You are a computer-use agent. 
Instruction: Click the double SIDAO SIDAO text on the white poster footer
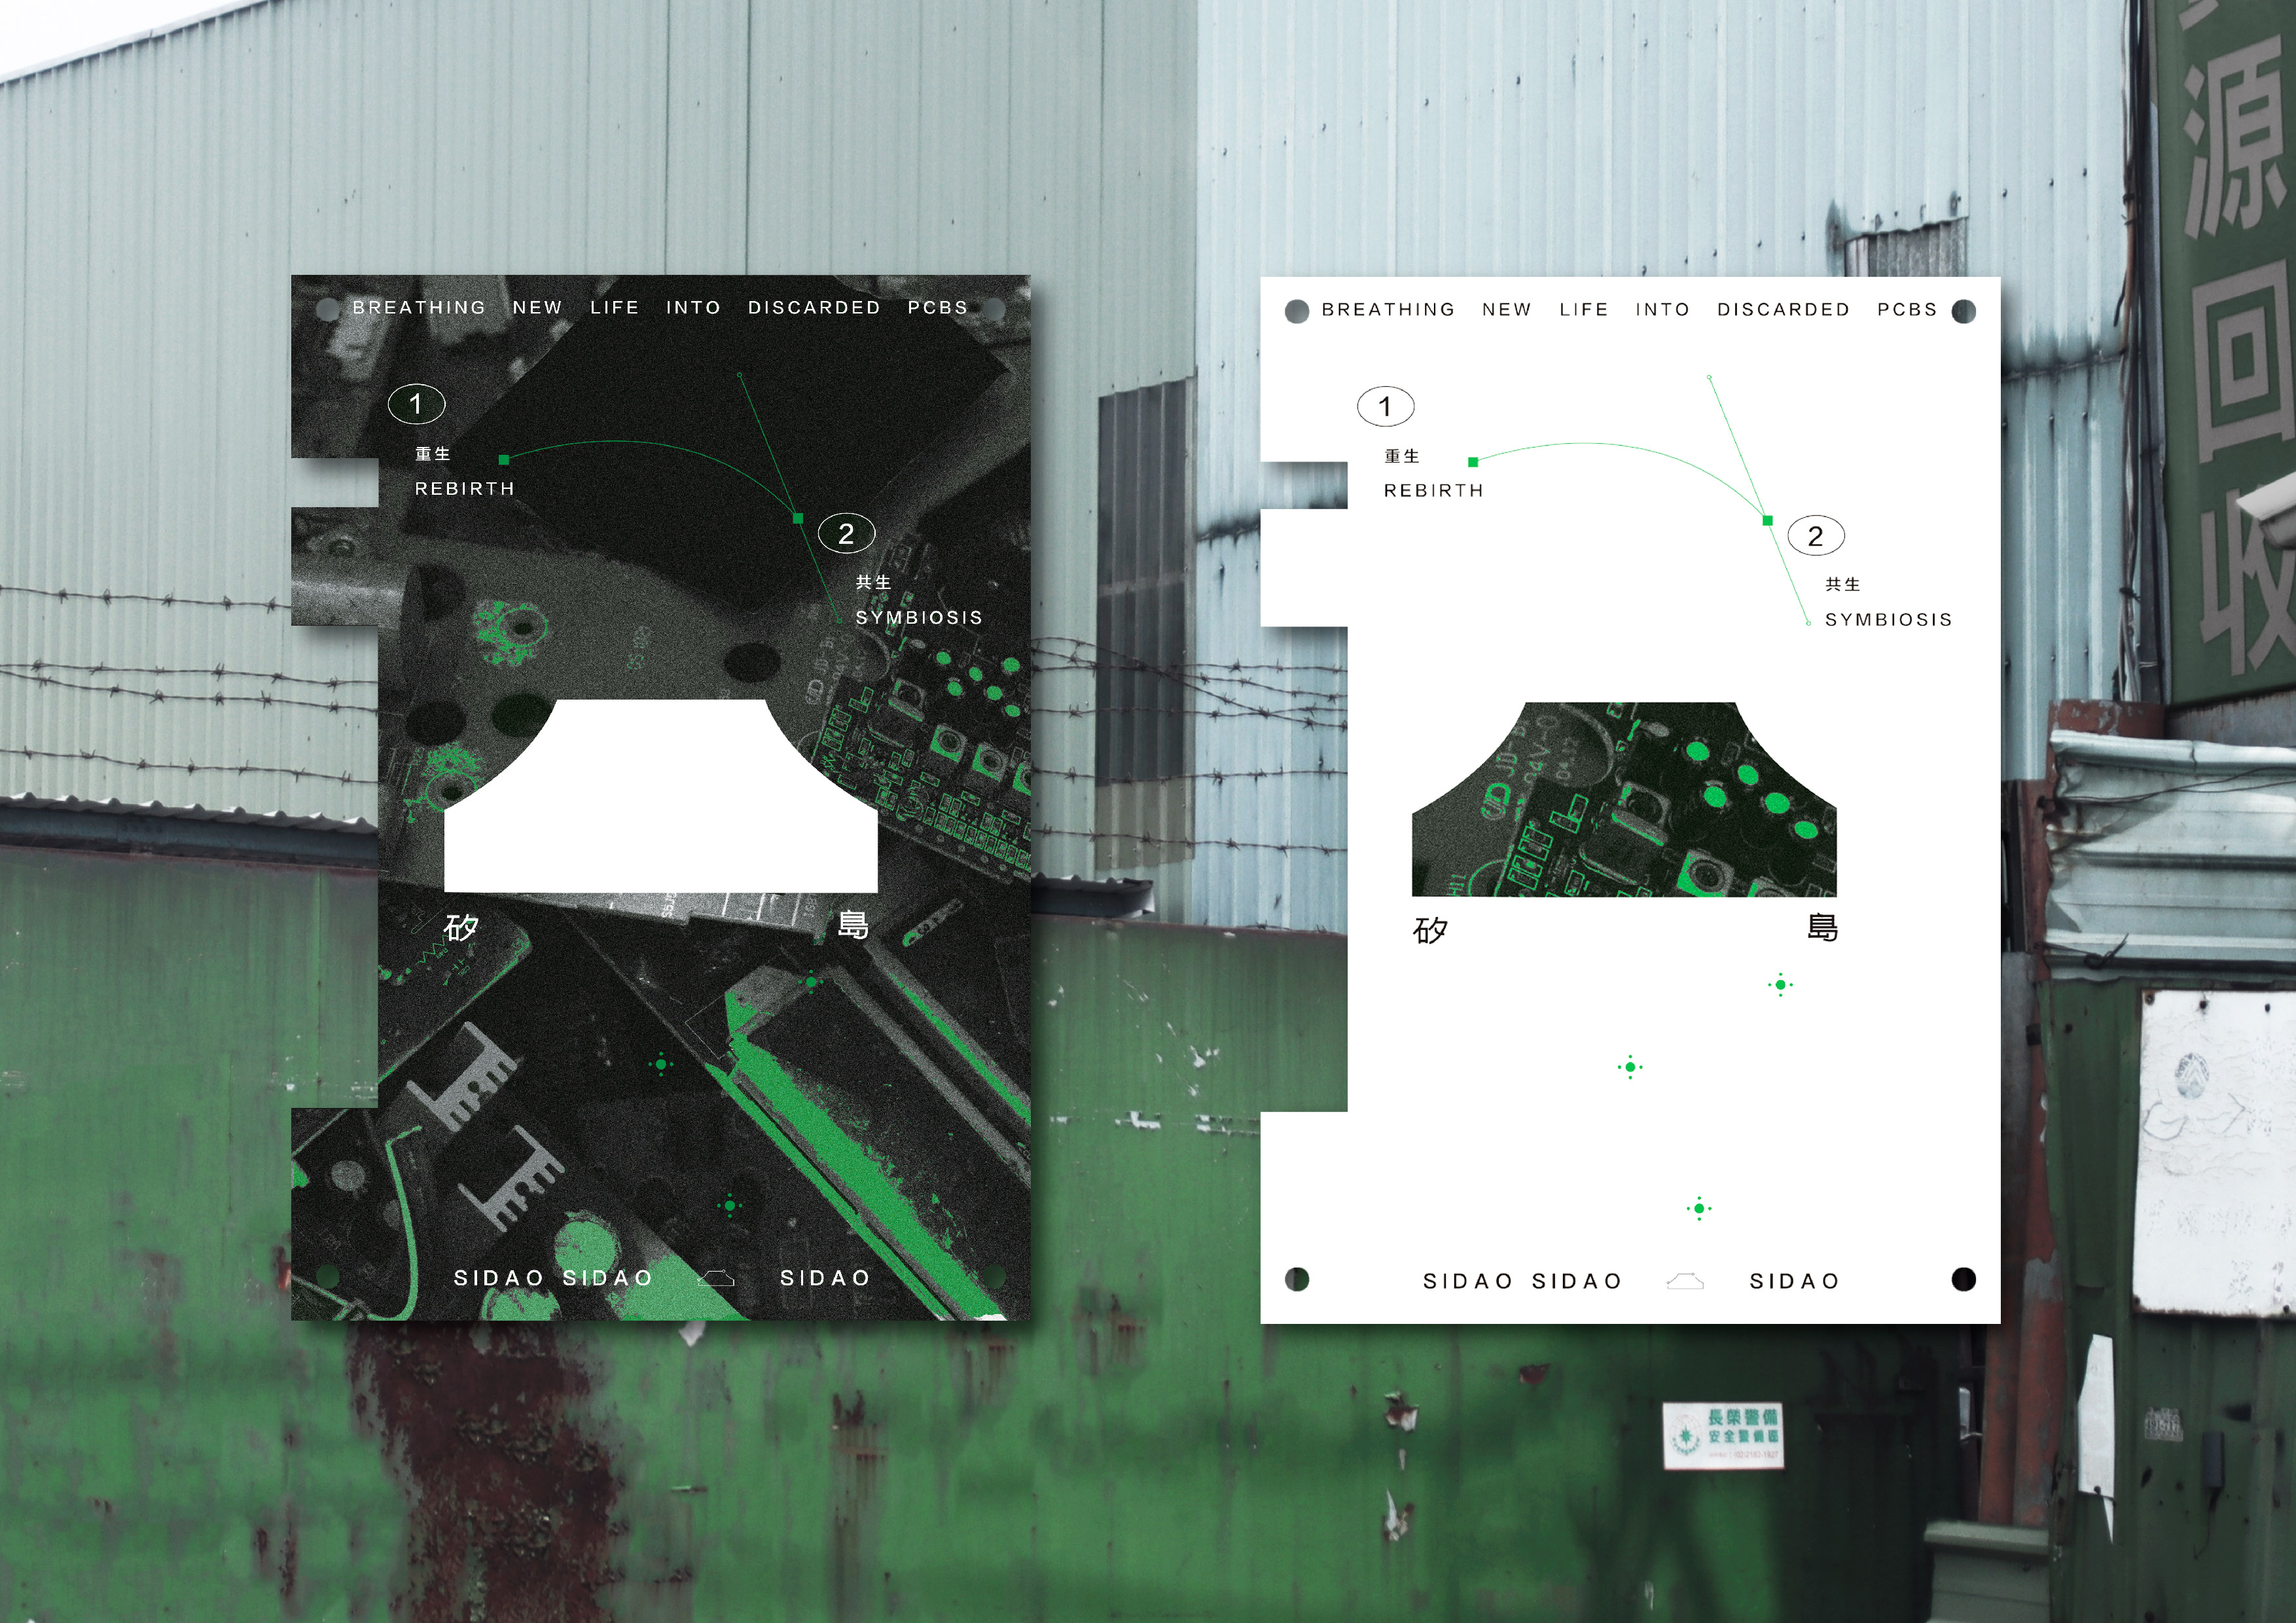coord(1522,1281)
